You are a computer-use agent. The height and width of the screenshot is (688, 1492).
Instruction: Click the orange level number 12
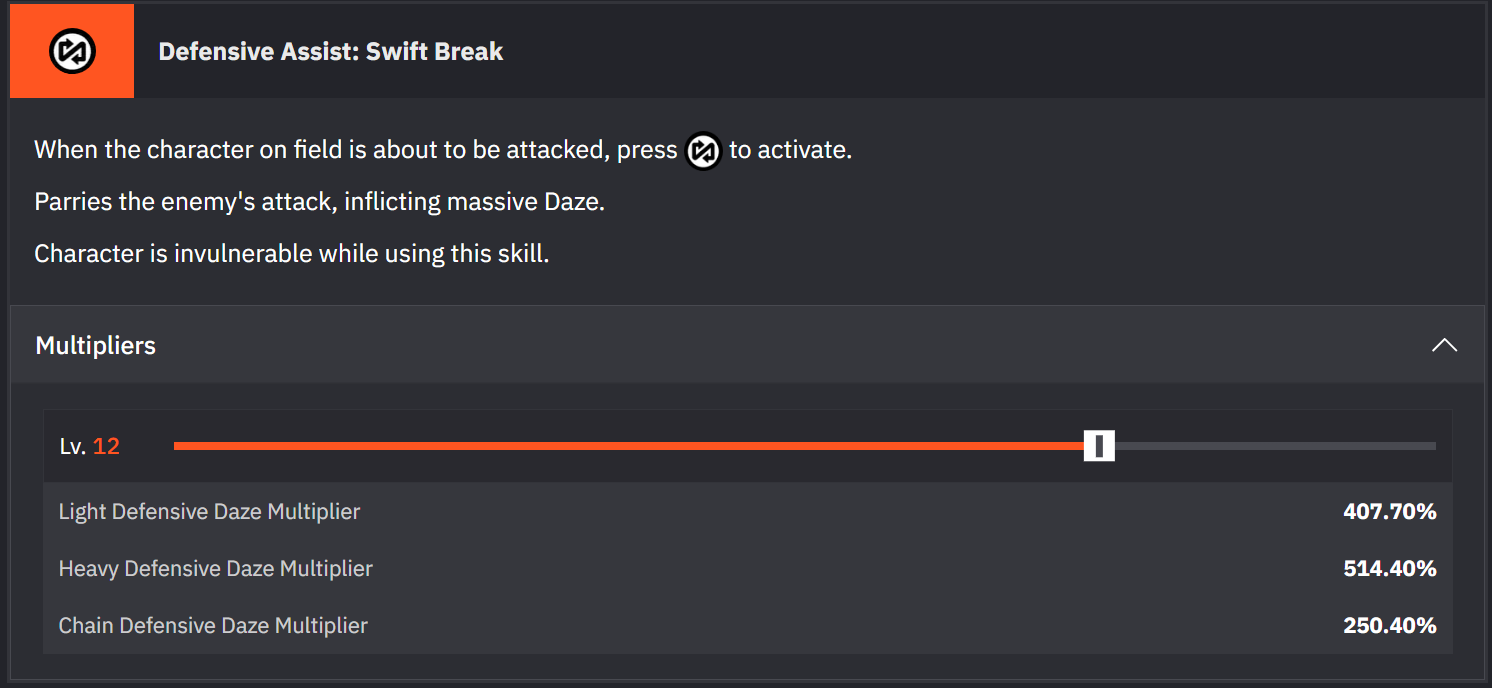point(106,447)
